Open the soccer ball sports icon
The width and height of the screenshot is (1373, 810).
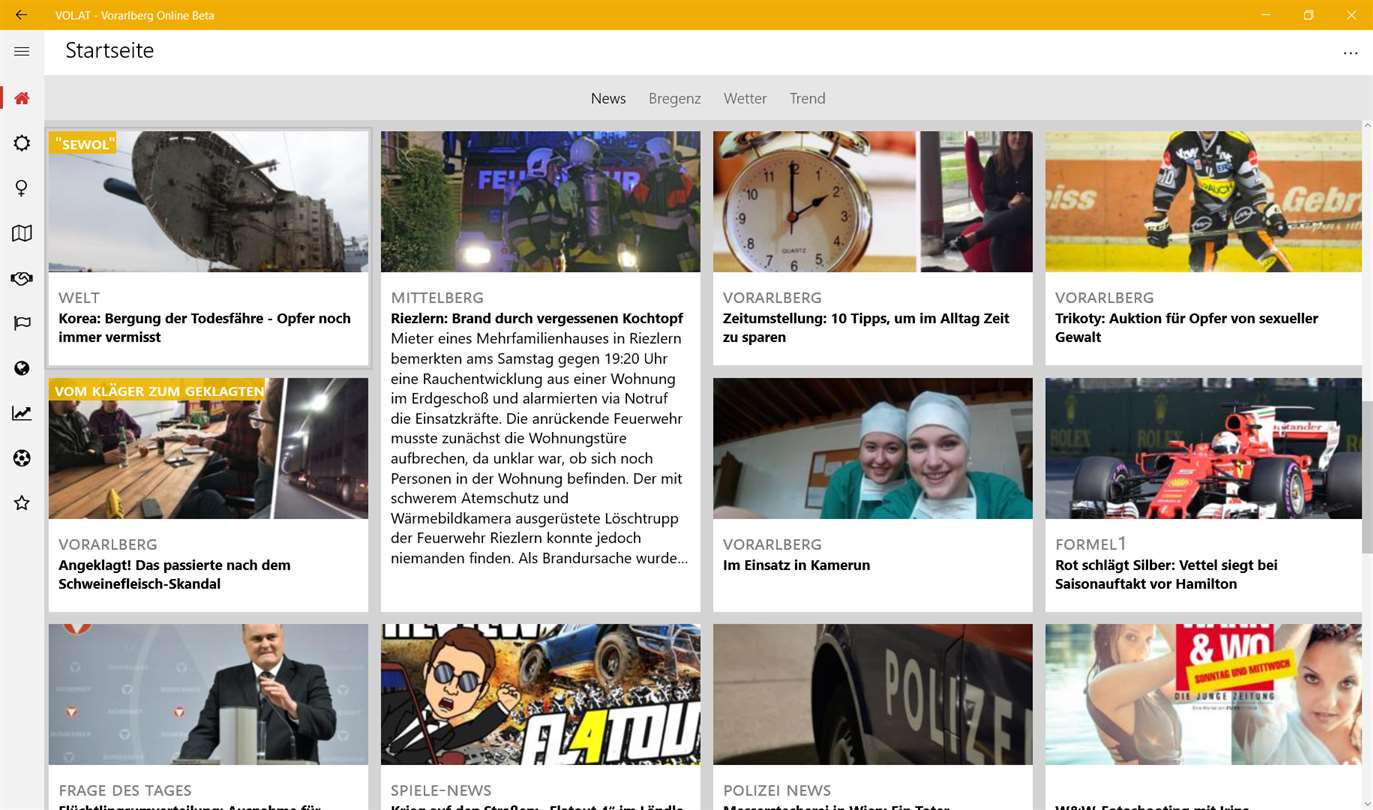(x=22, y=458)
